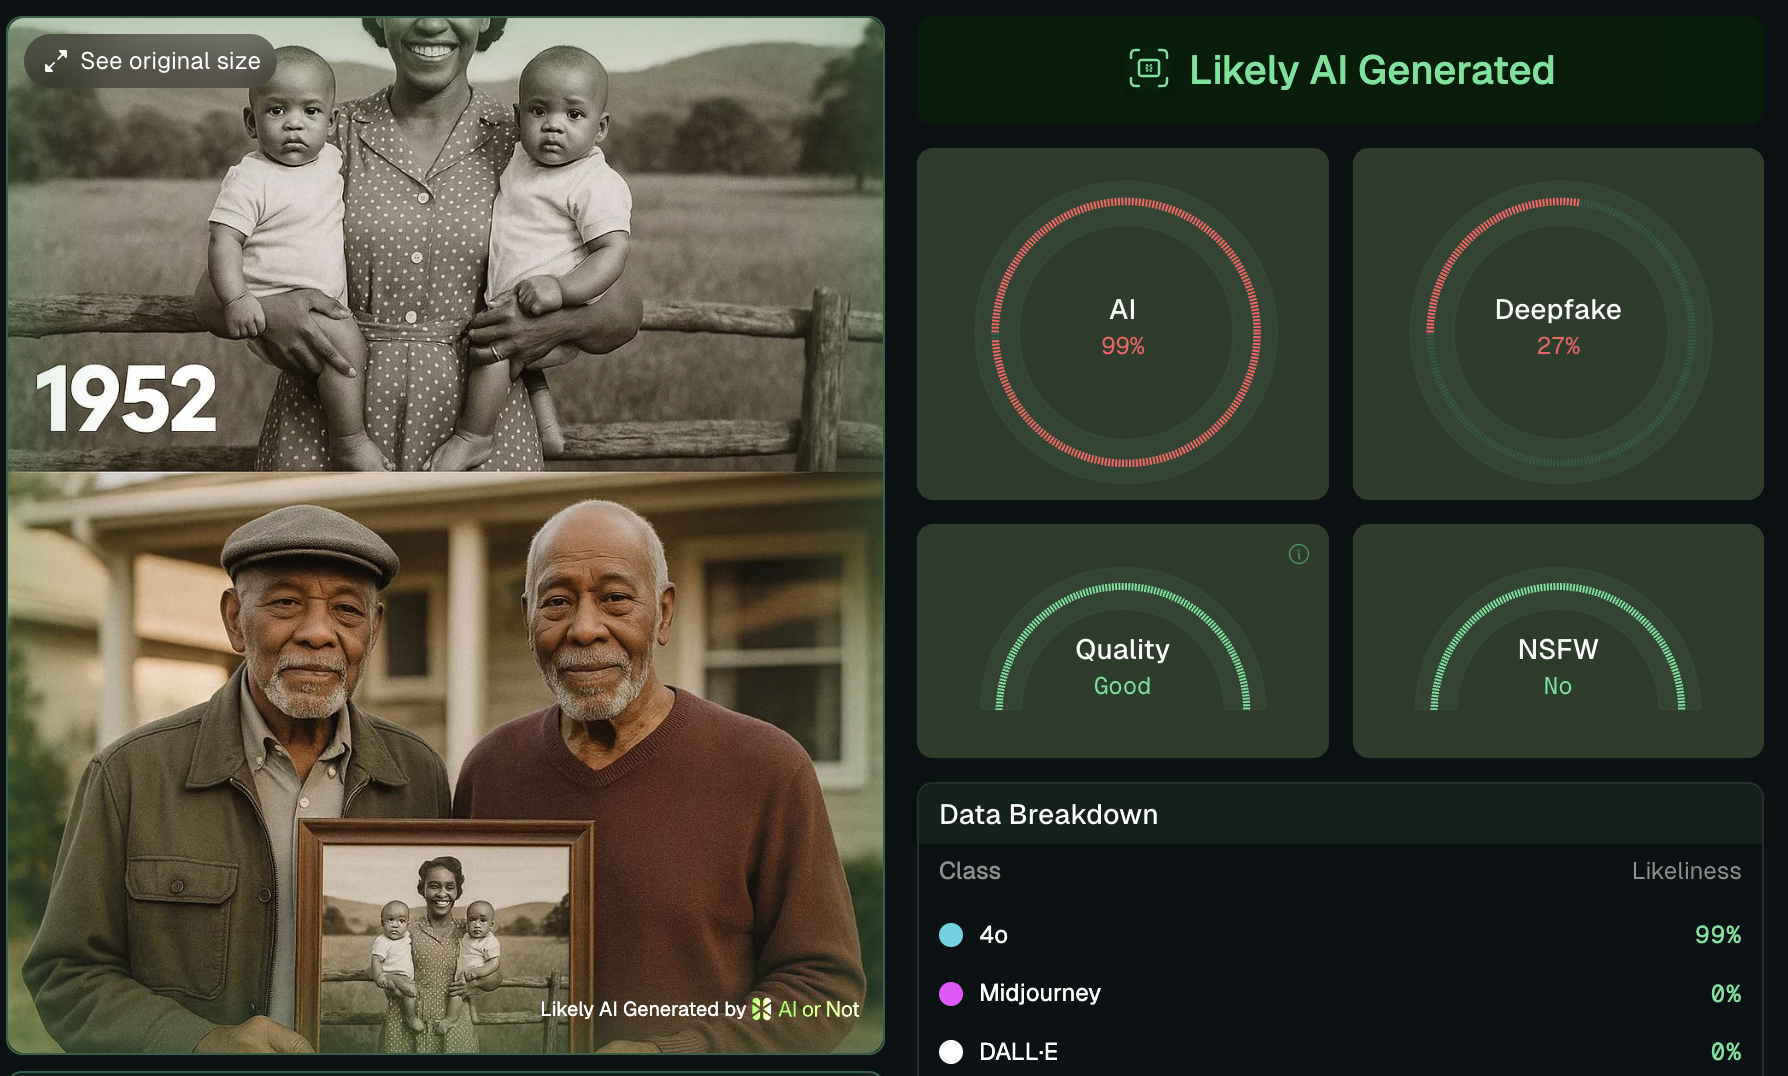The width and height of the screenshot is (1788, 1076).
Task: Click the blue 4o class dot
Action: (951, 935)
